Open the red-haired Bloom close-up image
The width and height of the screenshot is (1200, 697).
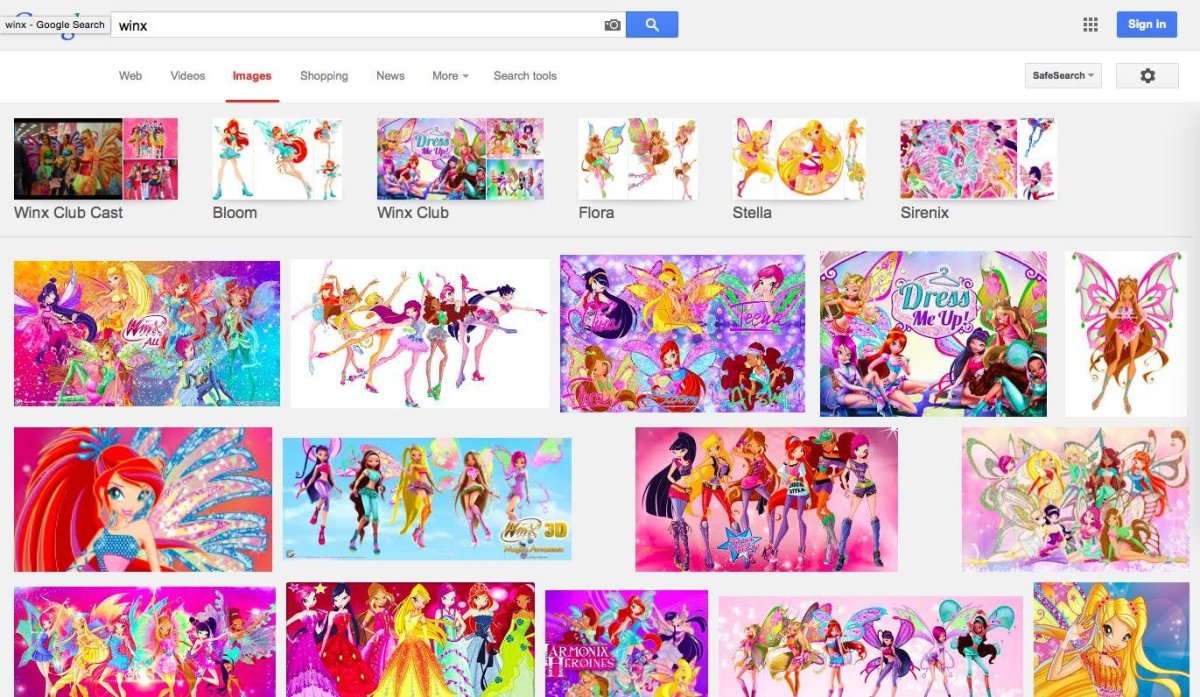(x=143, y=500)
